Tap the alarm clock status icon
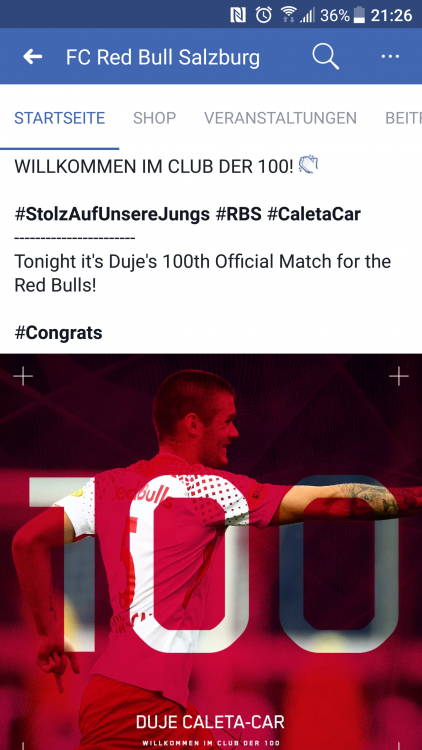Viewport: 422px width, 750px height. pyautogui.click(x=263, y=15)
